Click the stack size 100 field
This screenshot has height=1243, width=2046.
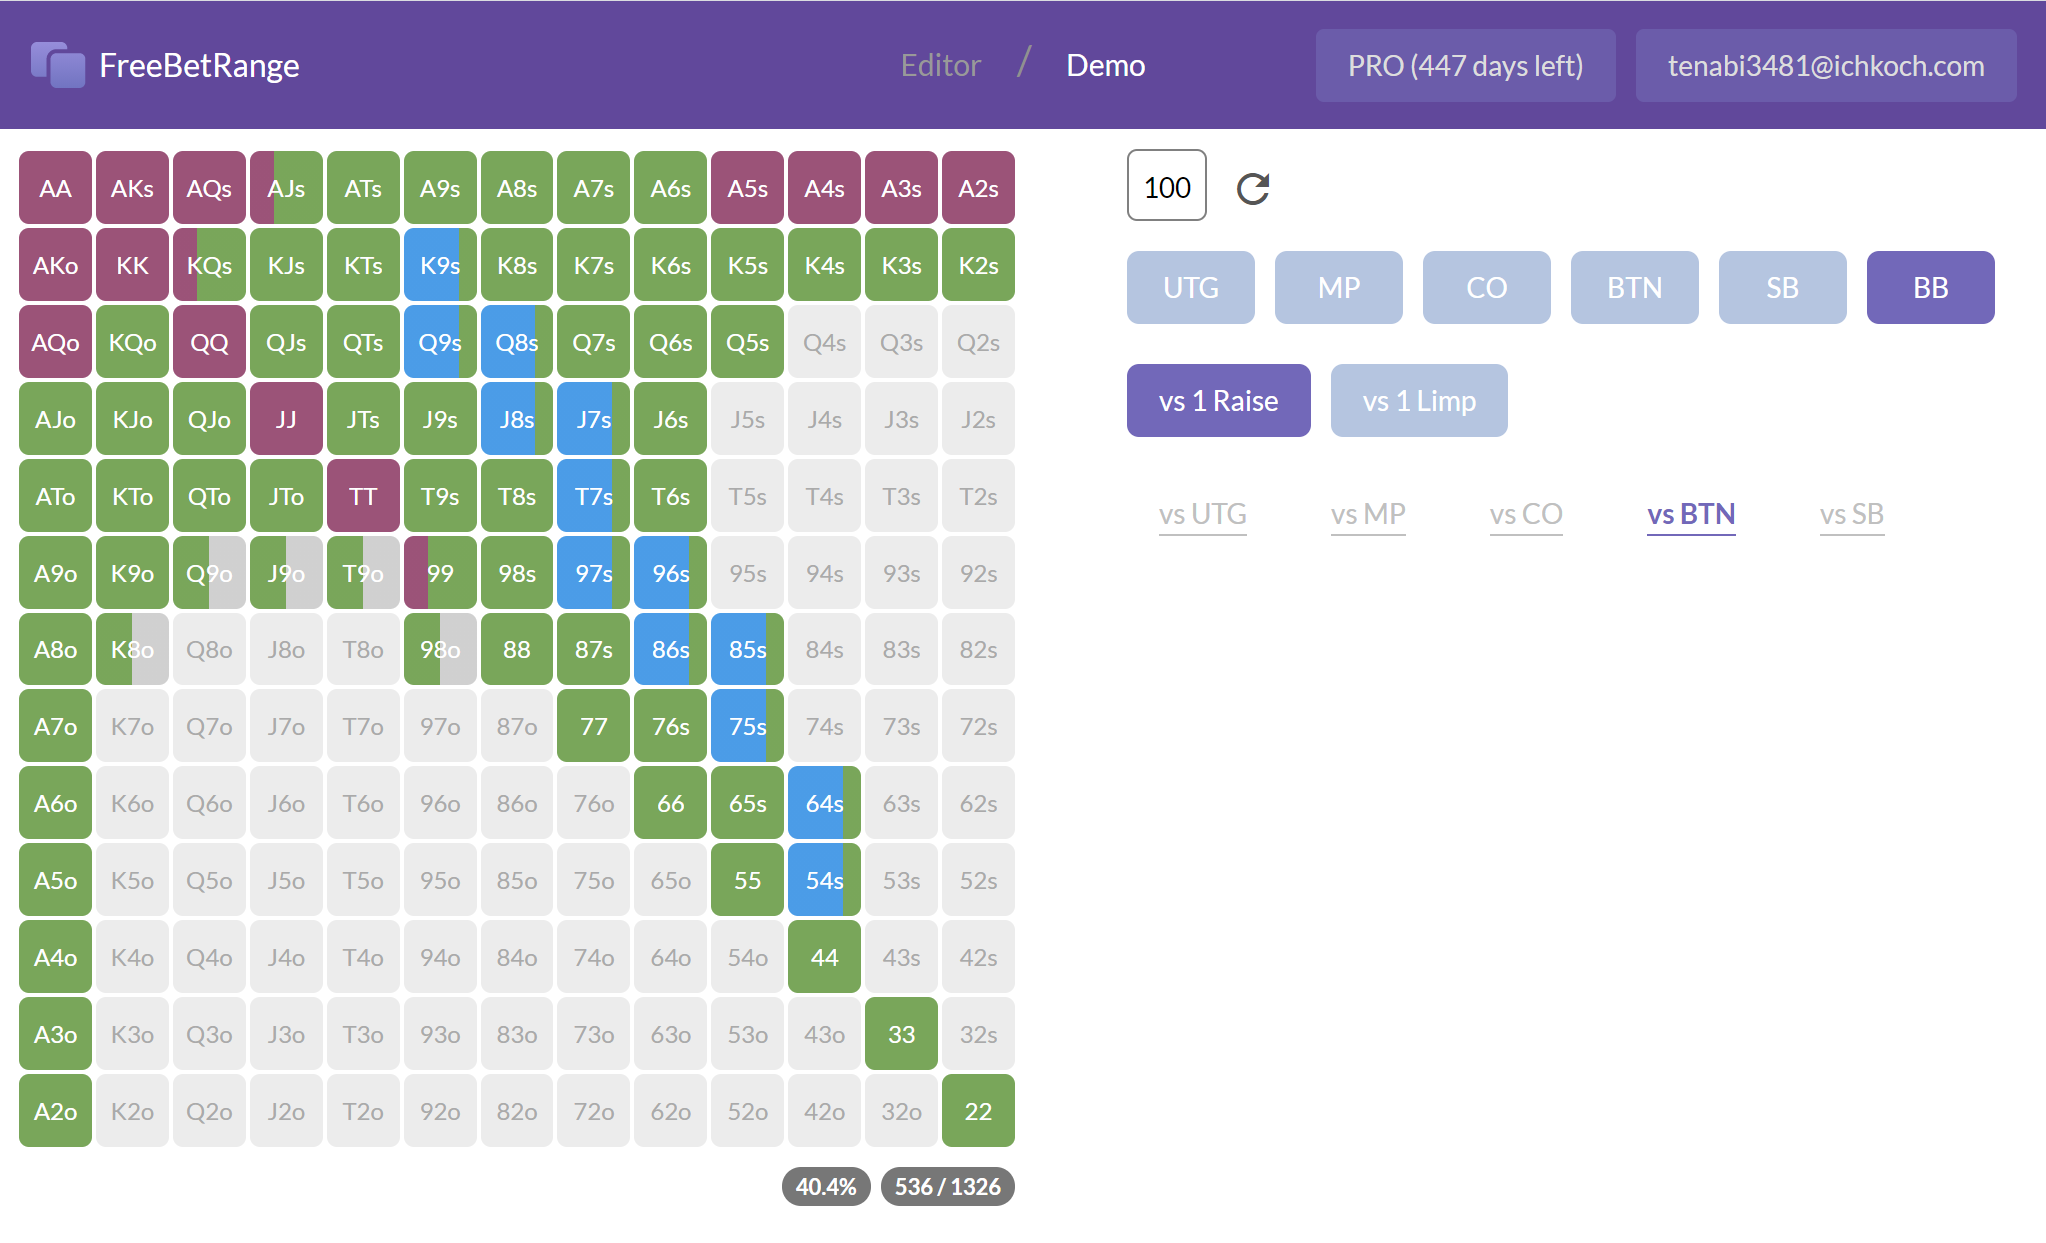point(1166,186)
